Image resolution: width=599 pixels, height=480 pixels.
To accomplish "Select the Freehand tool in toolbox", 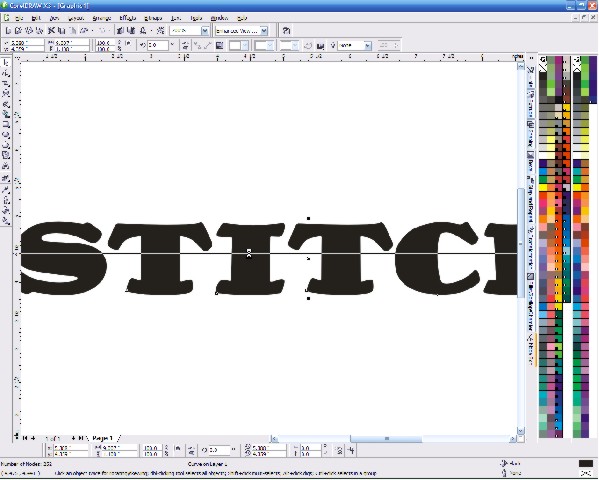I will (6, 104).
